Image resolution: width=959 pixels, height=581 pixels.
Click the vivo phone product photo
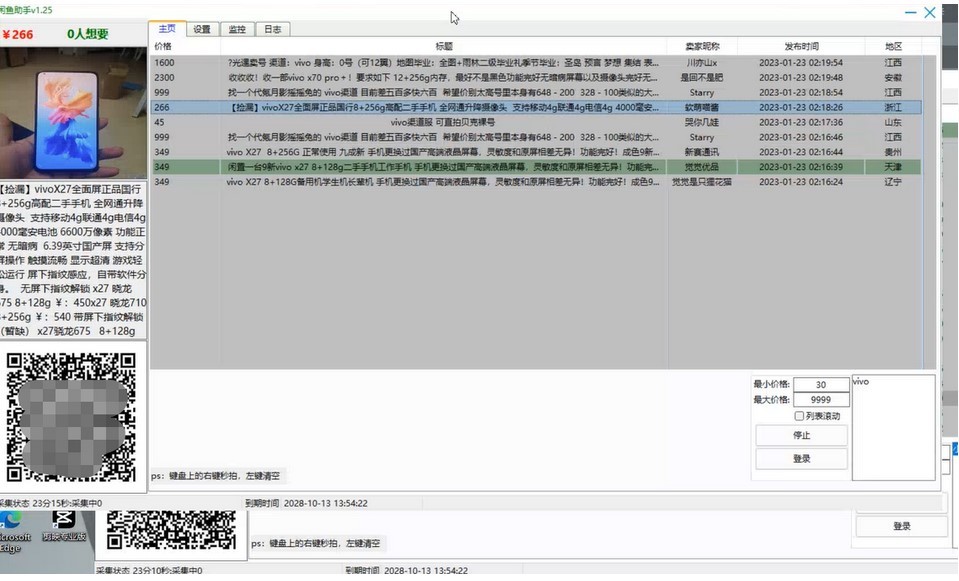tap(73, 113)
